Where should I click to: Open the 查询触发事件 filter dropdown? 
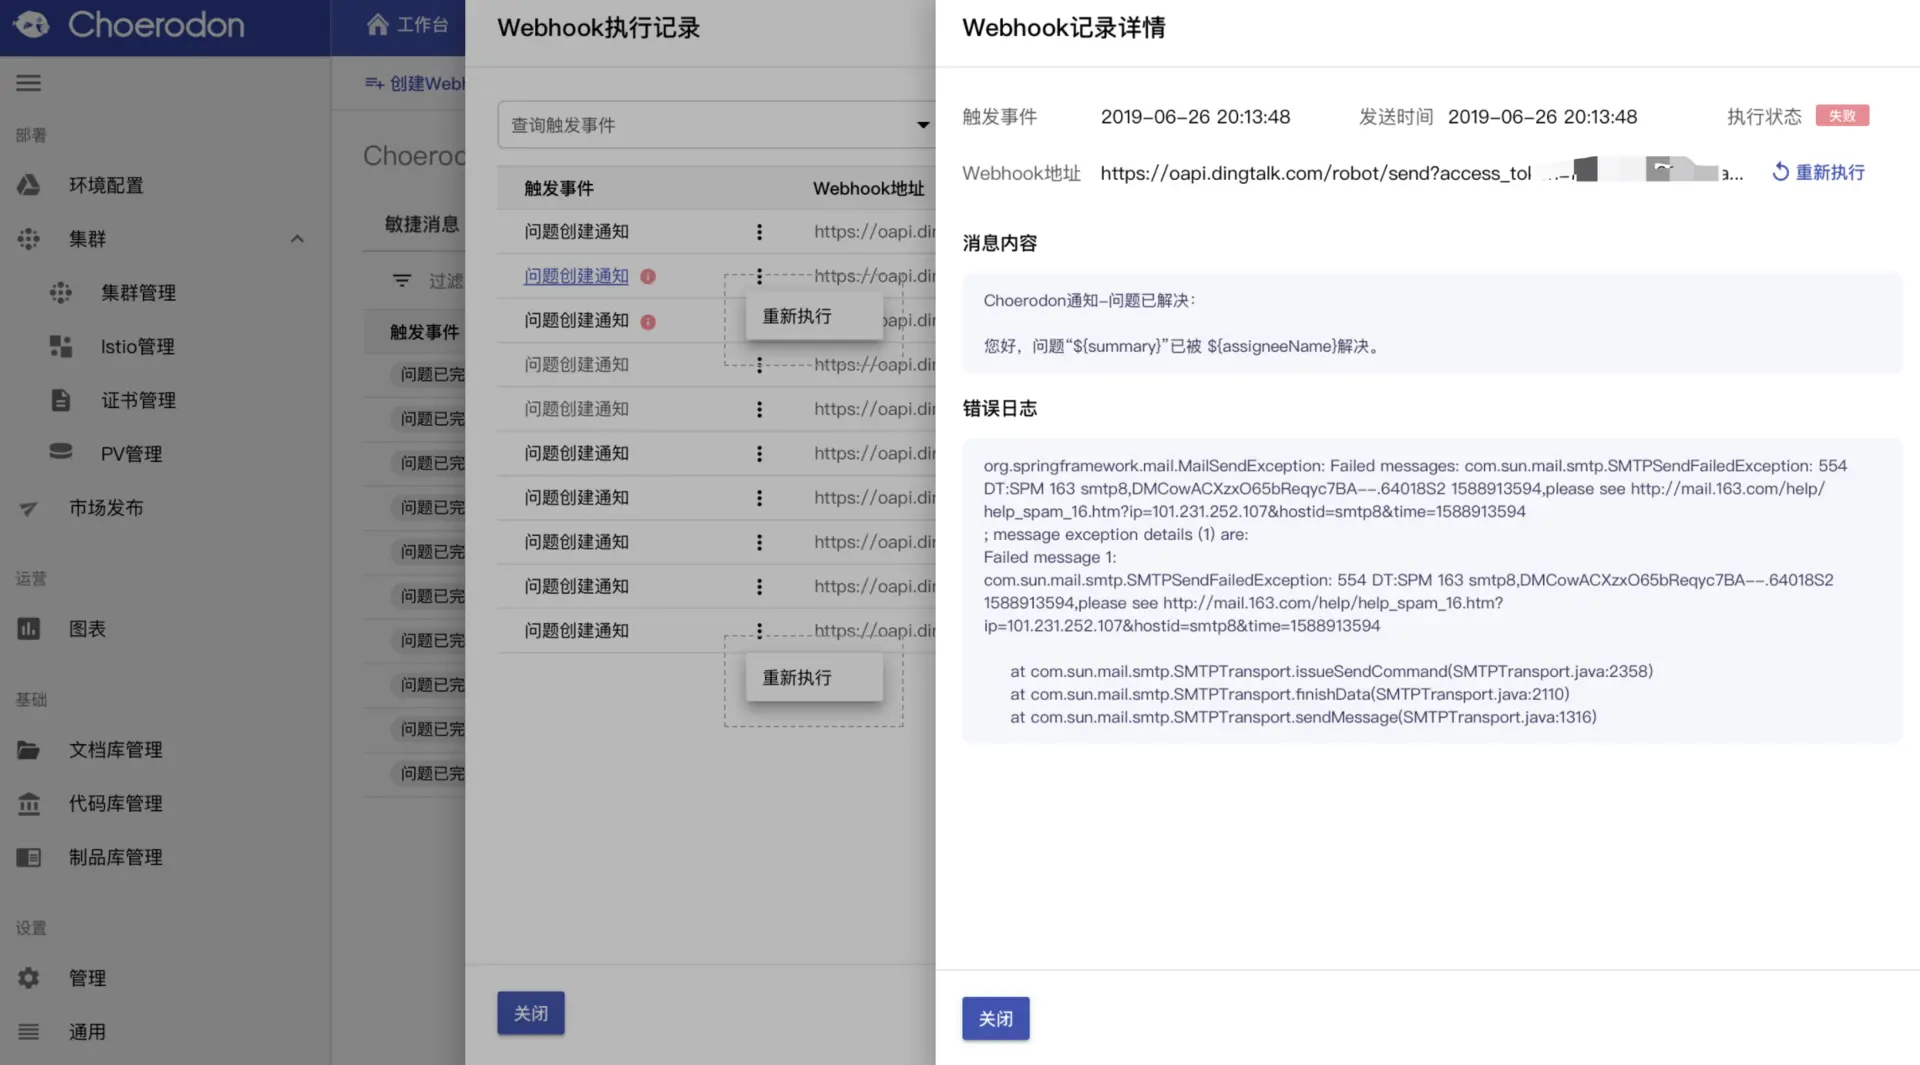point(716,124)
